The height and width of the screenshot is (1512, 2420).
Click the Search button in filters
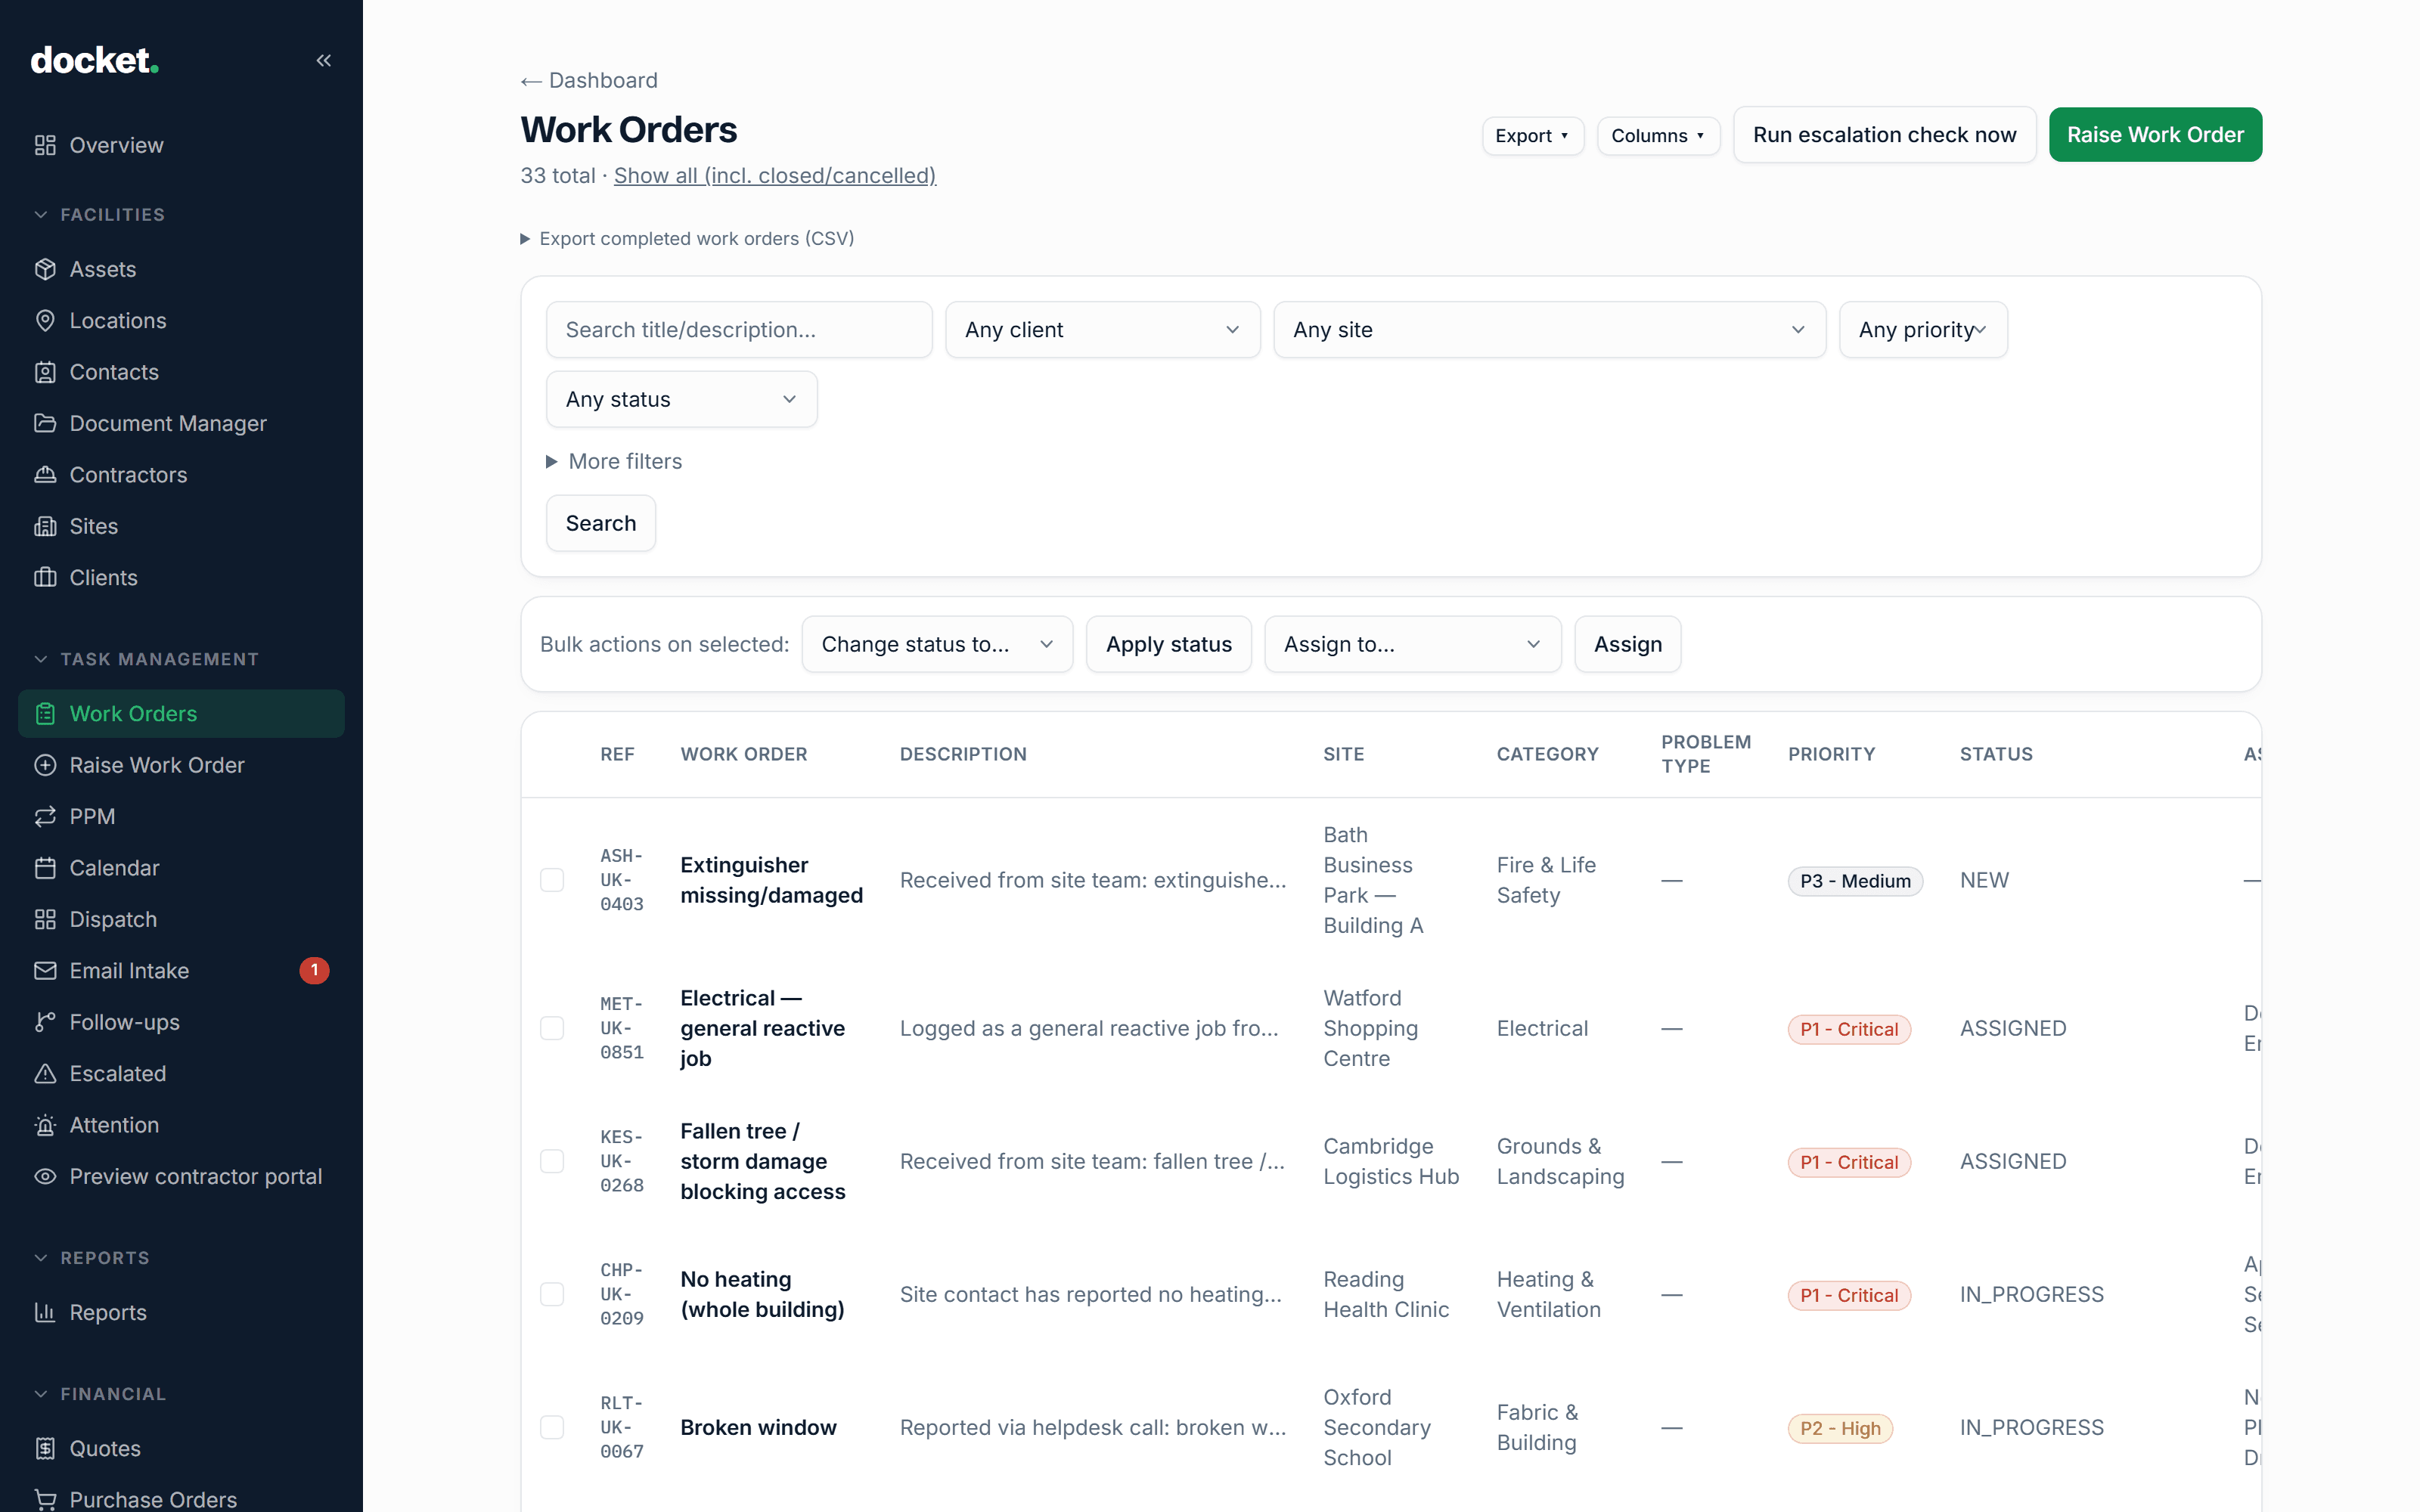(601, 523)
